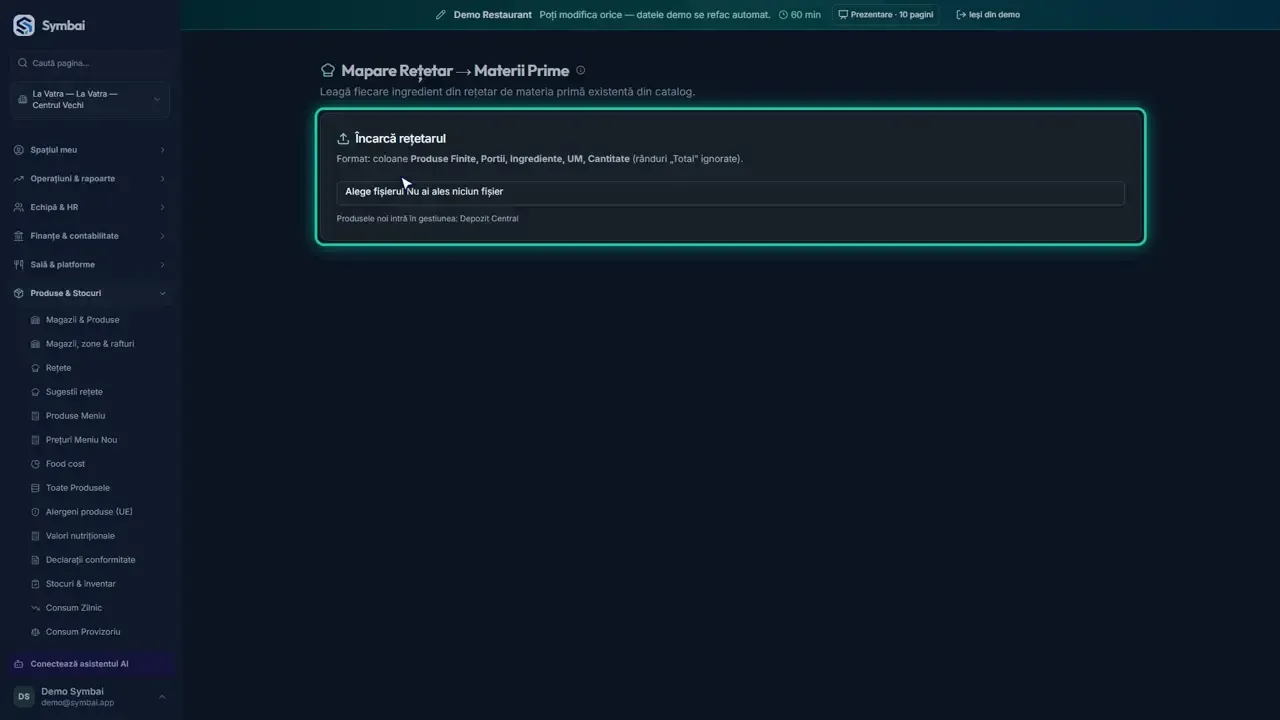
Task: Collapse the Produse & Stocuri section chevron
Action: pos(162,294)
